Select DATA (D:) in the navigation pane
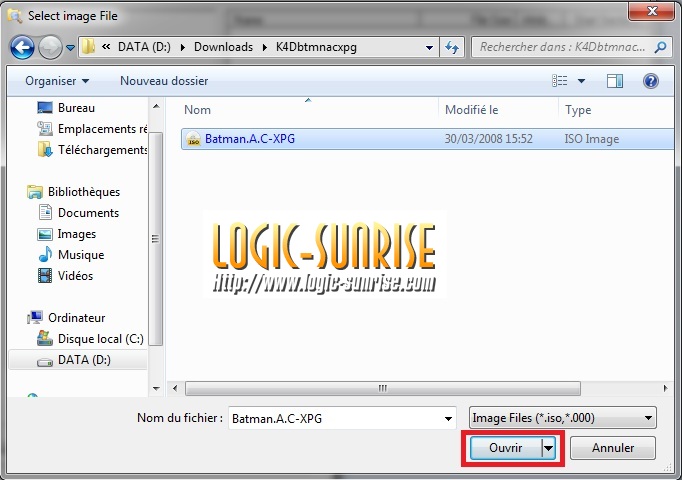 pos(84,360)
